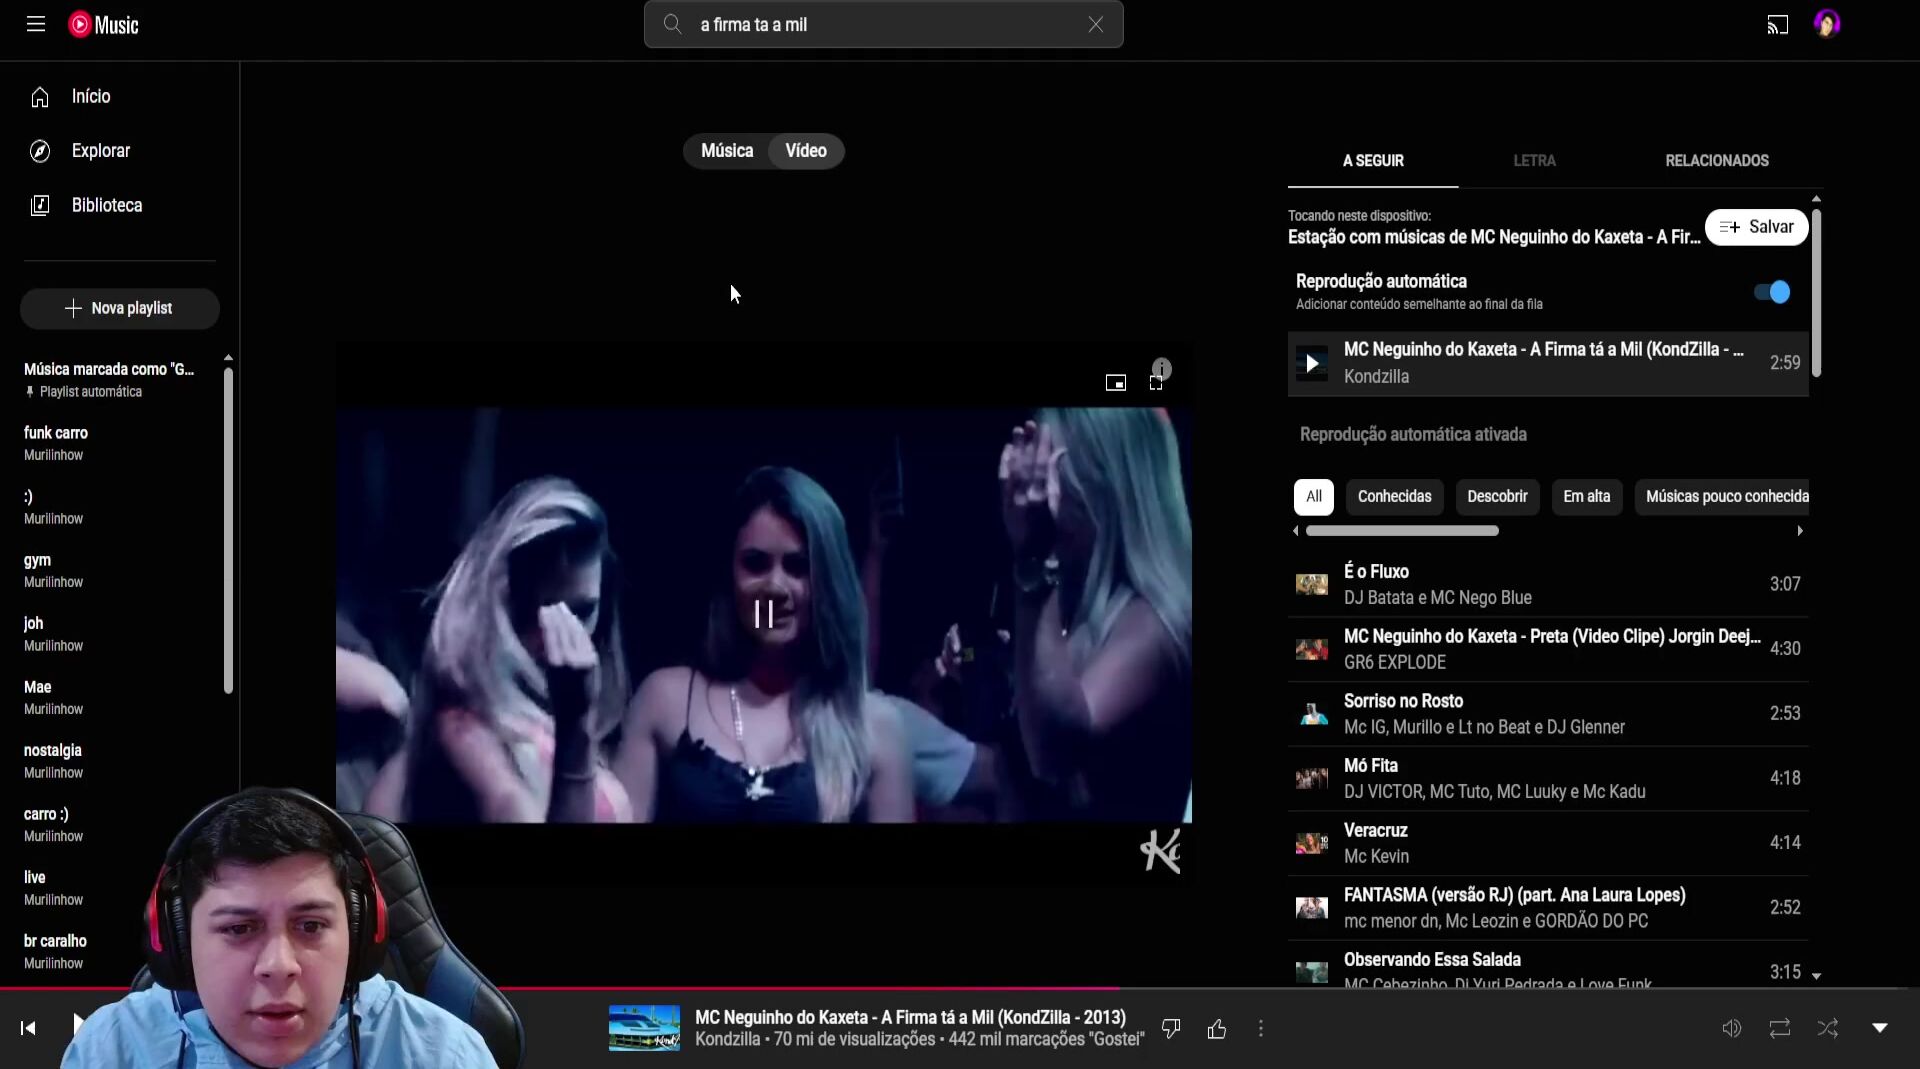The image size is (1920, 1069).
Task: Click the Sorriso no Rosto thumbnail
Action: point(1312,714)
